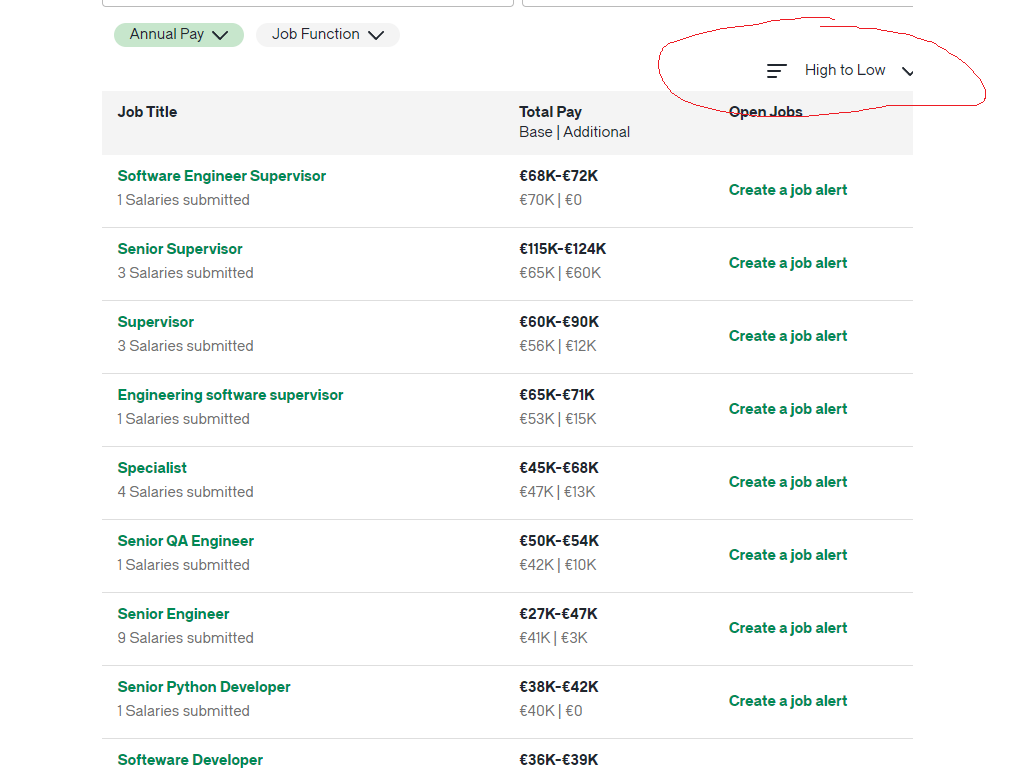
Task: Click the Total Pay column header
Action: click(550, 112)
